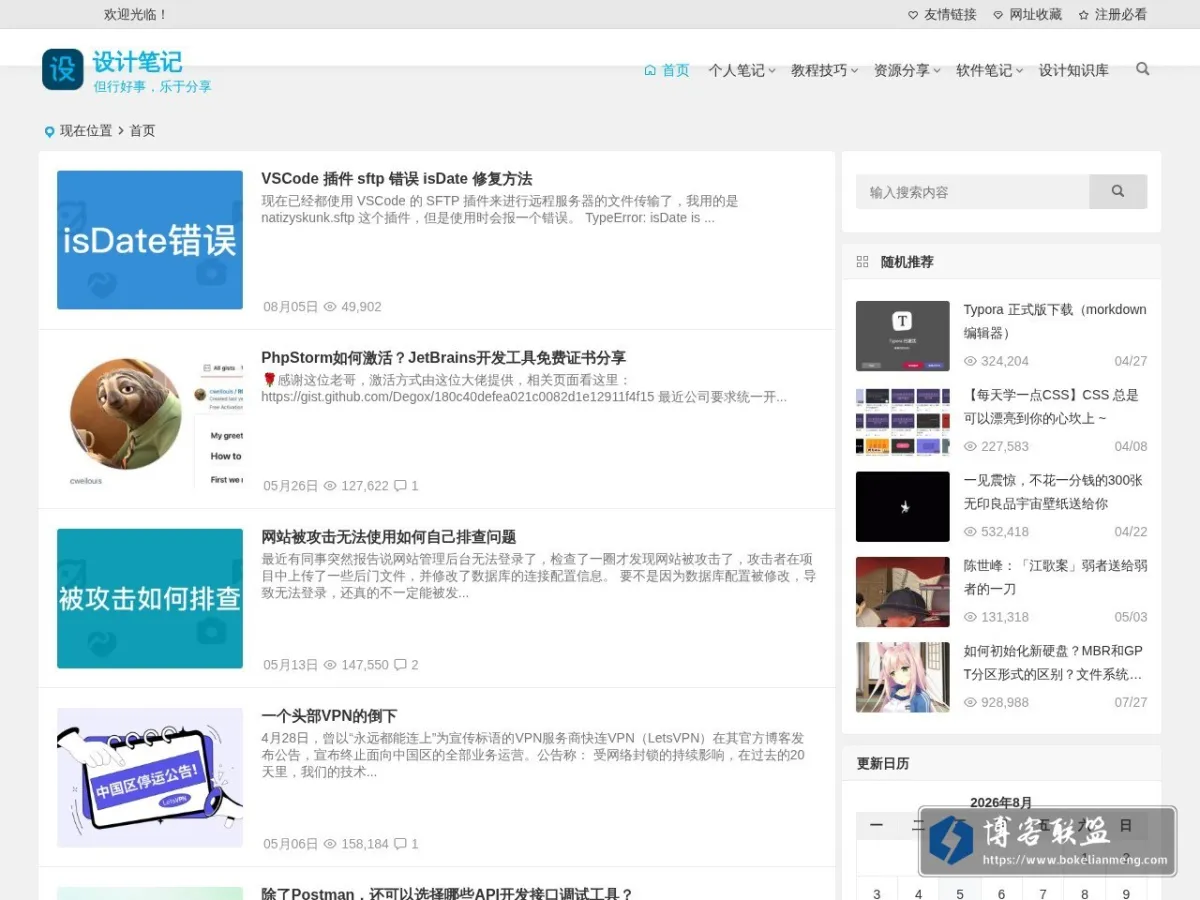Image resolution: width=1200 pixels, height=900 pixels.
Task: Click the heart icon beside 友情链接
Action: point(913,15)
